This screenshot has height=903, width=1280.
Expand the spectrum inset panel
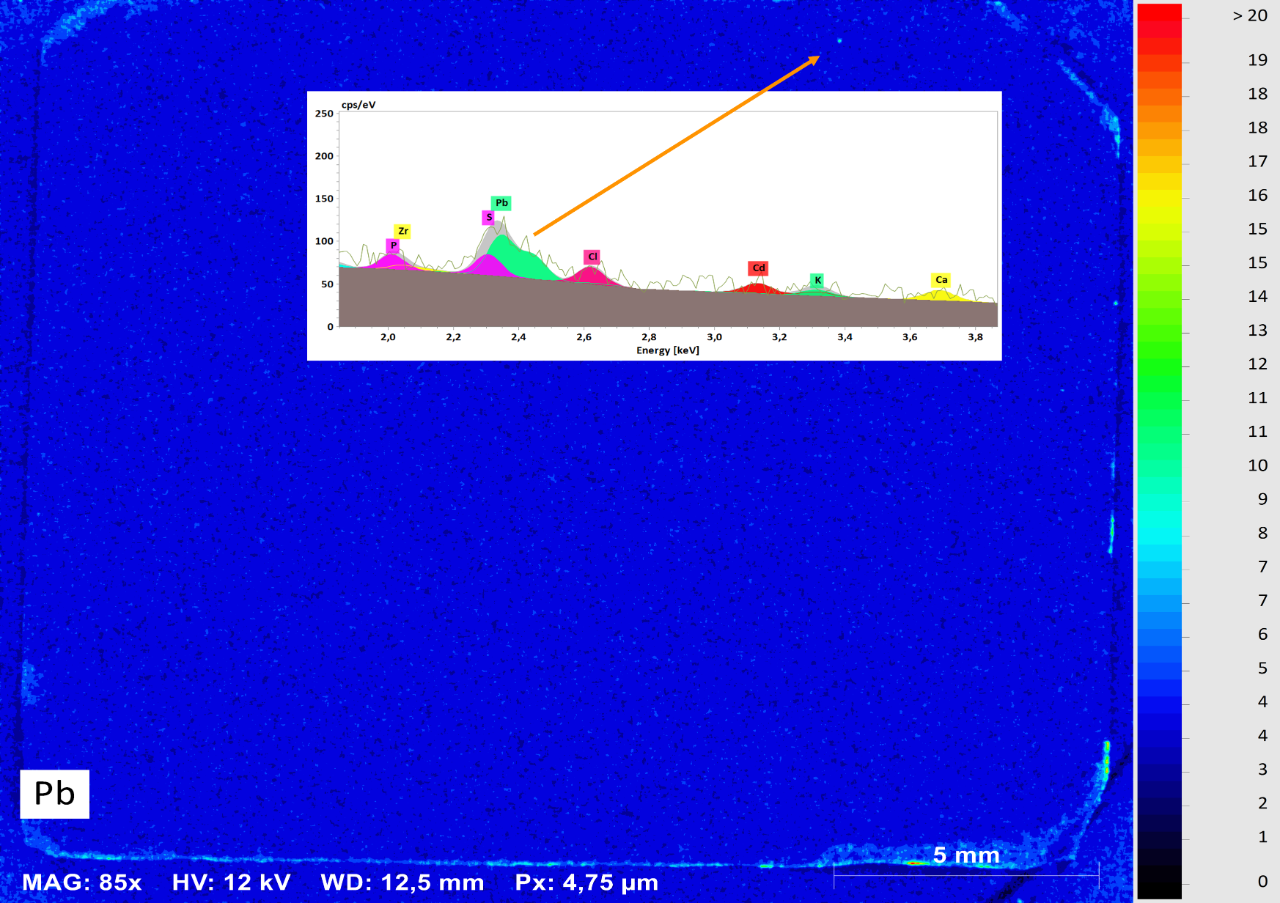(x=654, y=225)
